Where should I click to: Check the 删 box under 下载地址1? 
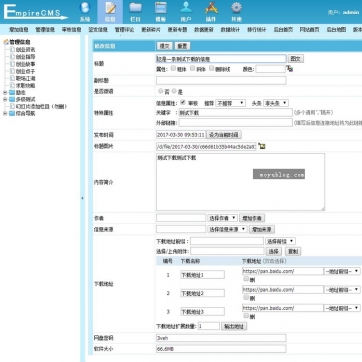(246, 279)
